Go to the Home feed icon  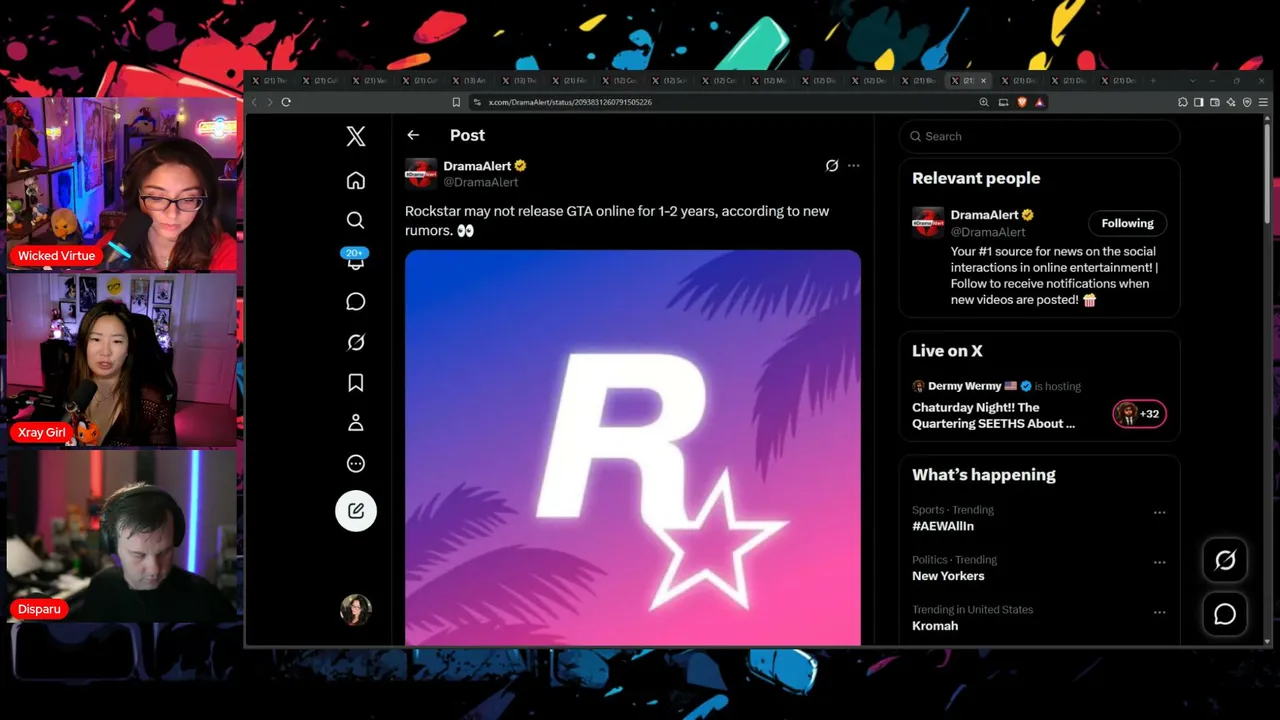point(356,181)
